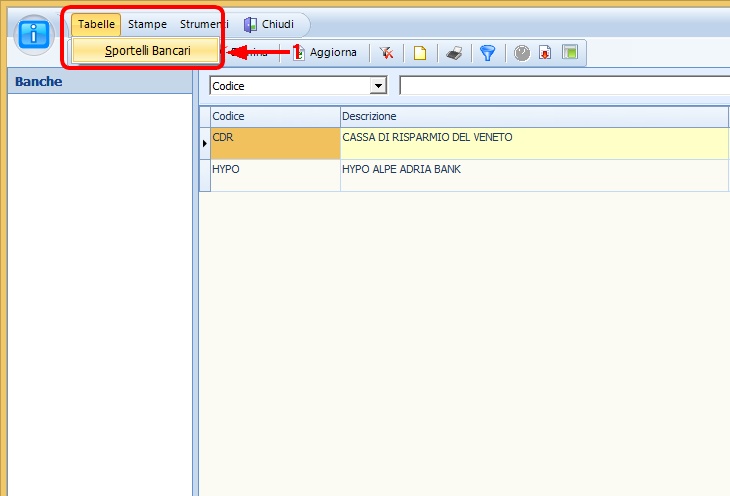Click the gray round clock icon
This screenshot has height=496, width=730.
(x=522, y=53)
